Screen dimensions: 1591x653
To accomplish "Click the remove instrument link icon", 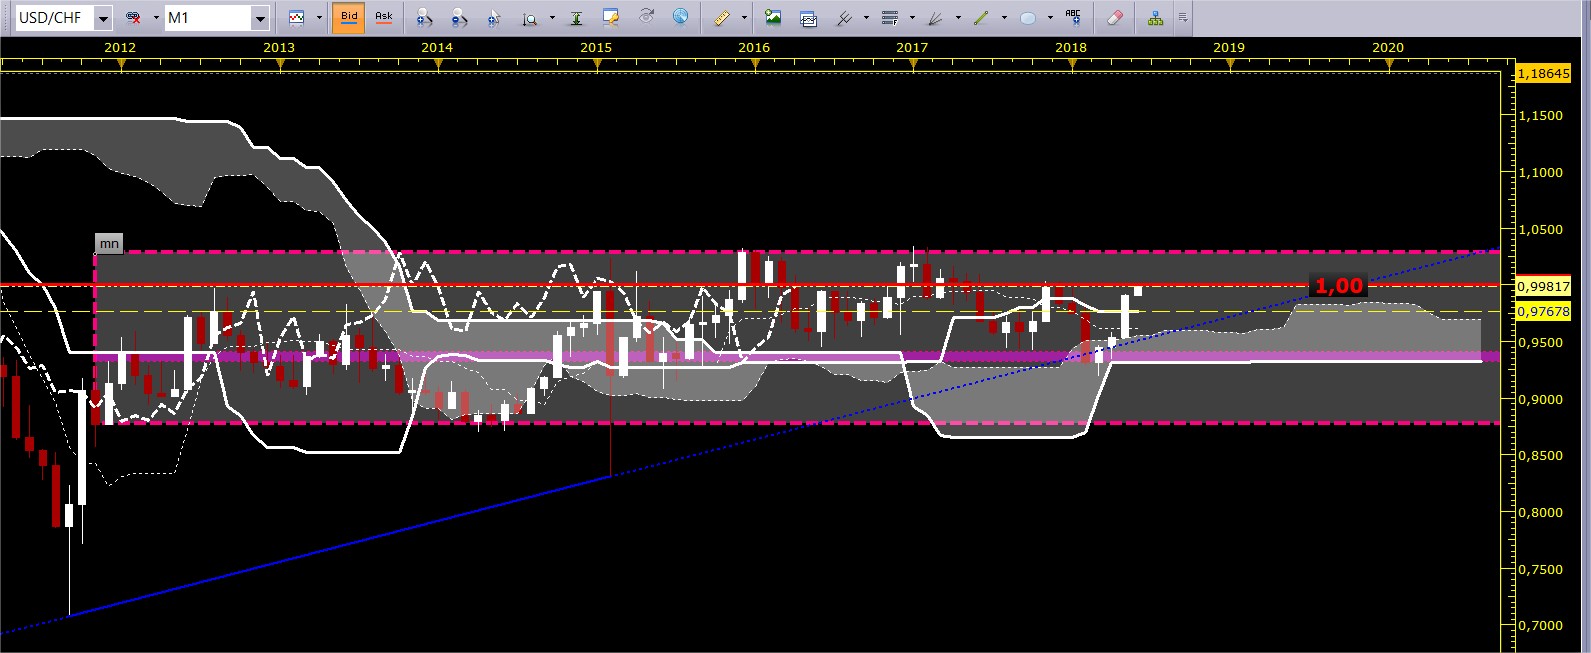I will point(133,18).
